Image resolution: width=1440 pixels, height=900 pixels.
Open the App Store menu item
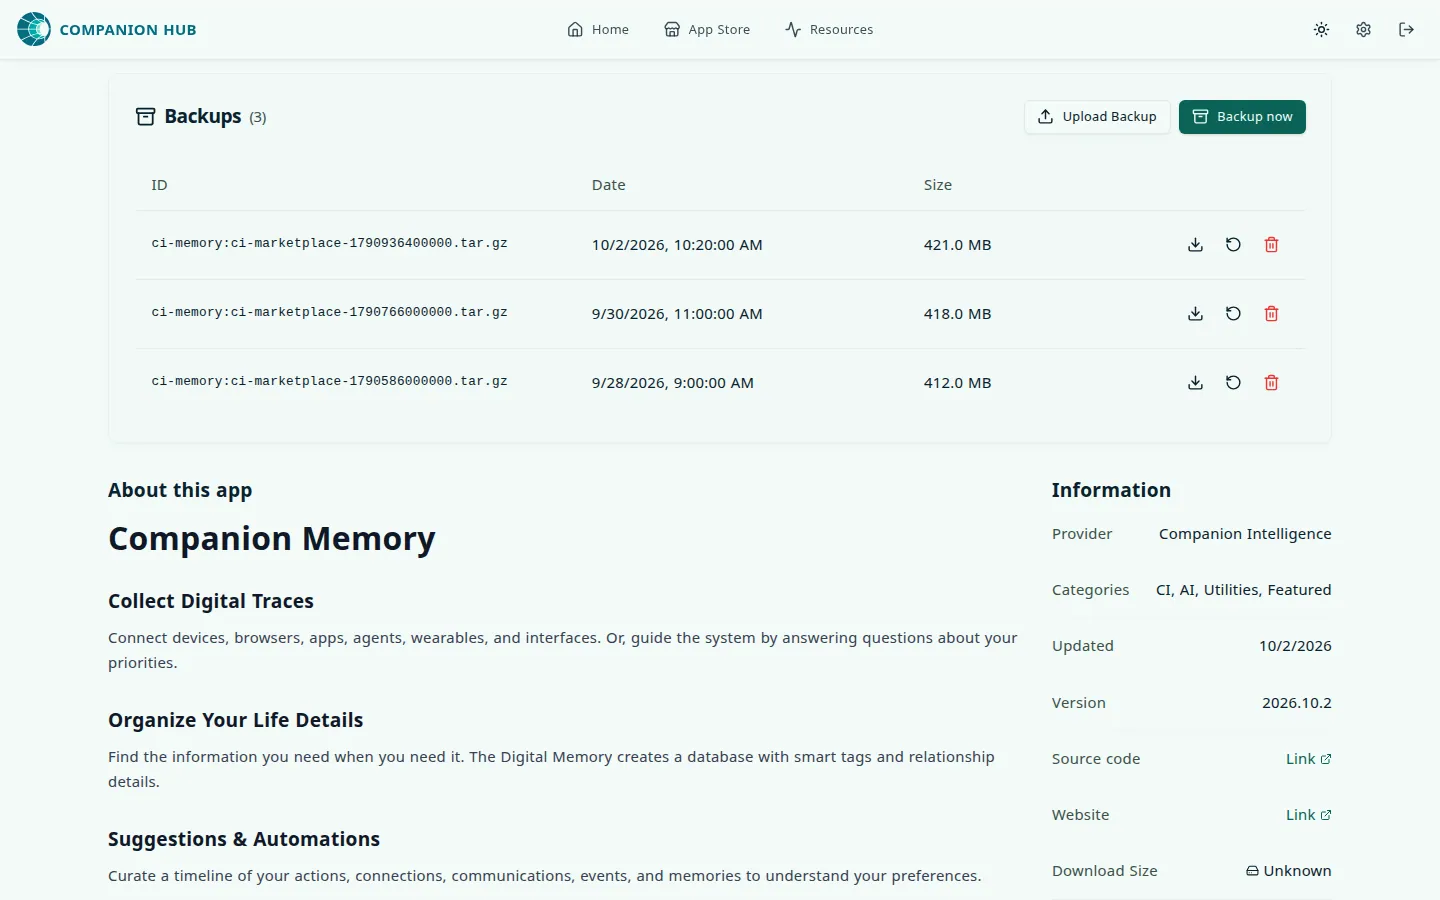pyautogui.click(x=707, y=30)
